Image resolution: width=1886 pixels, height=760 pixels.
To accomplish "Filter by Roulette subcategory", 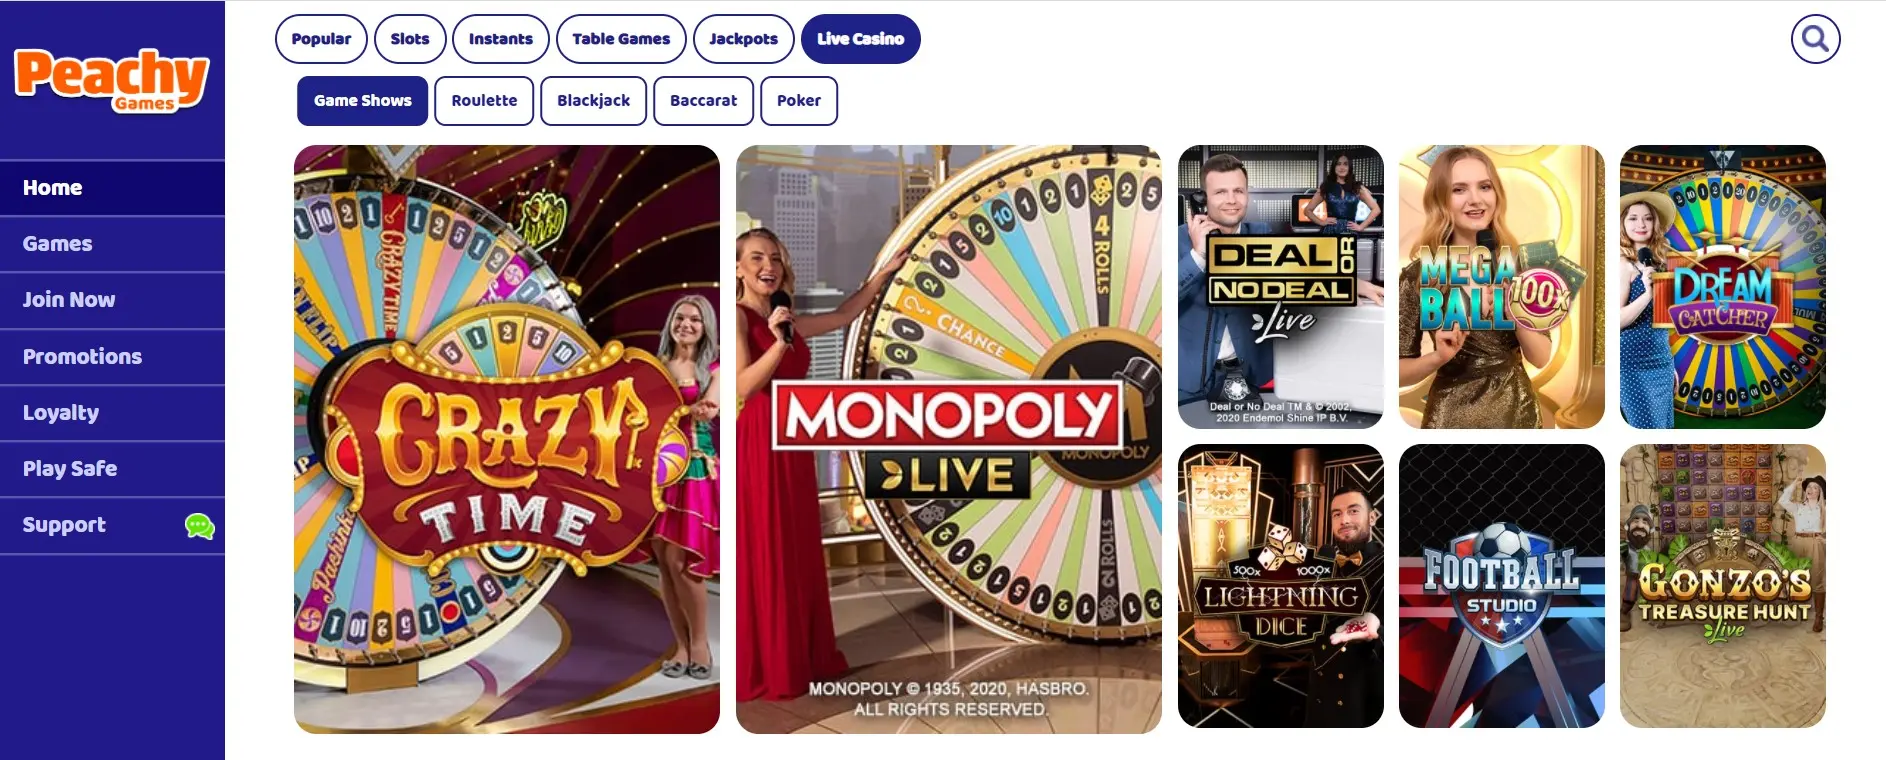I will coord(484,101).
